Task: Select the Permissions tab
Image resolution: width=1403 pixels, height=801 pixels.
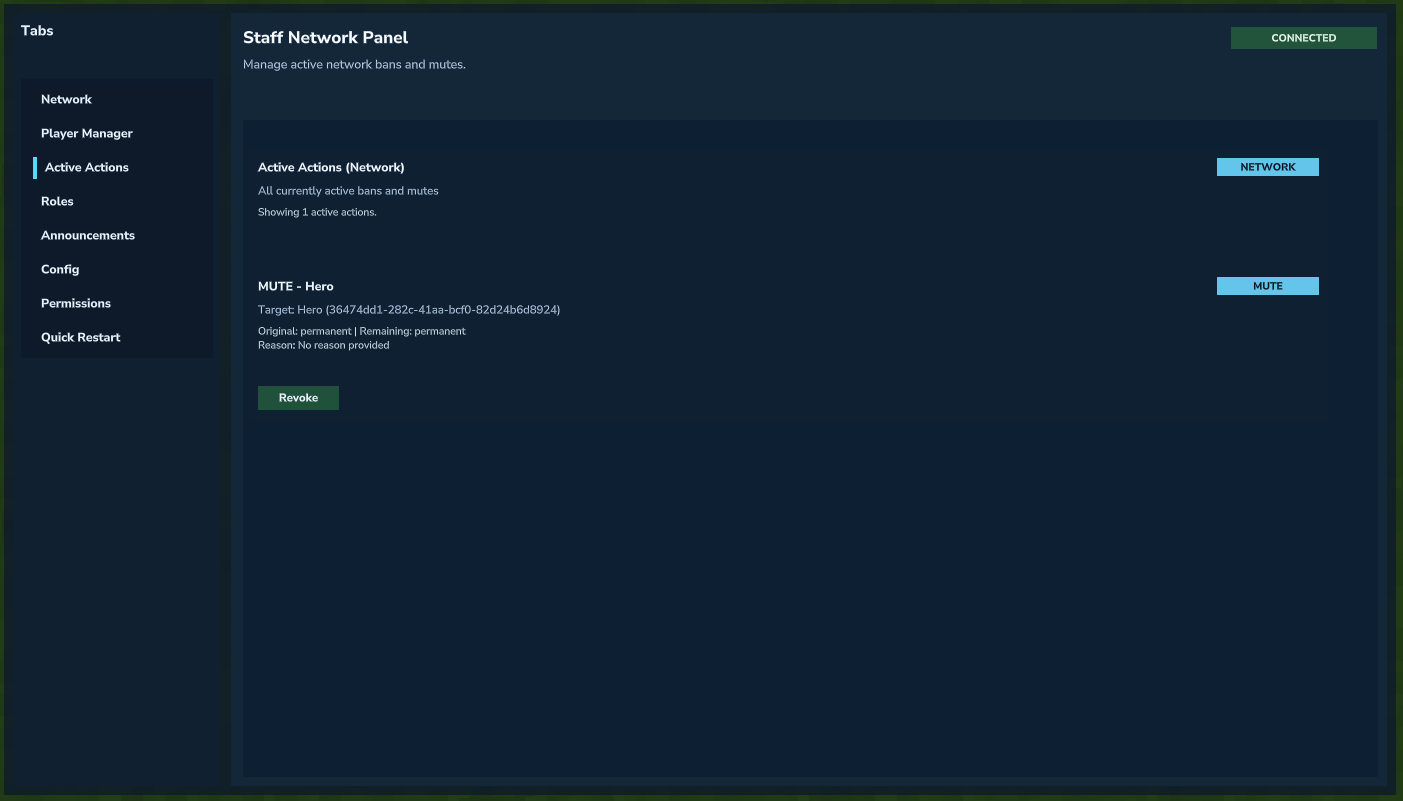Action: tap(76, 303)
